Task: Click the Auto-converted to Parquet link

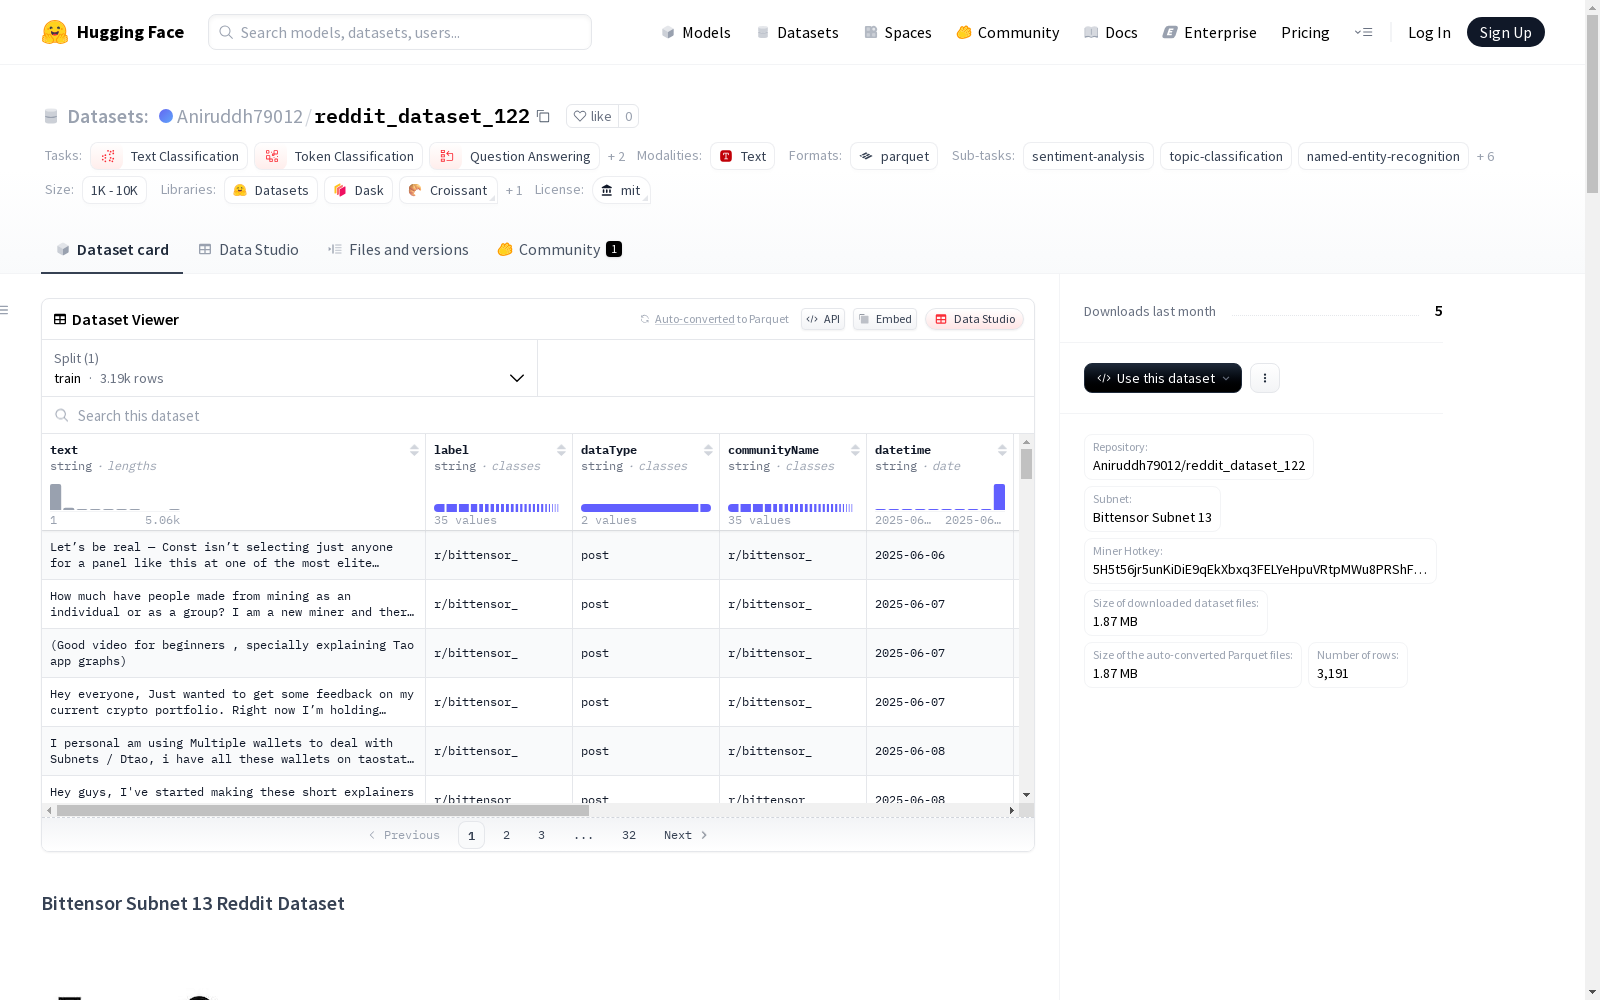Action: [x=714, y=319]
